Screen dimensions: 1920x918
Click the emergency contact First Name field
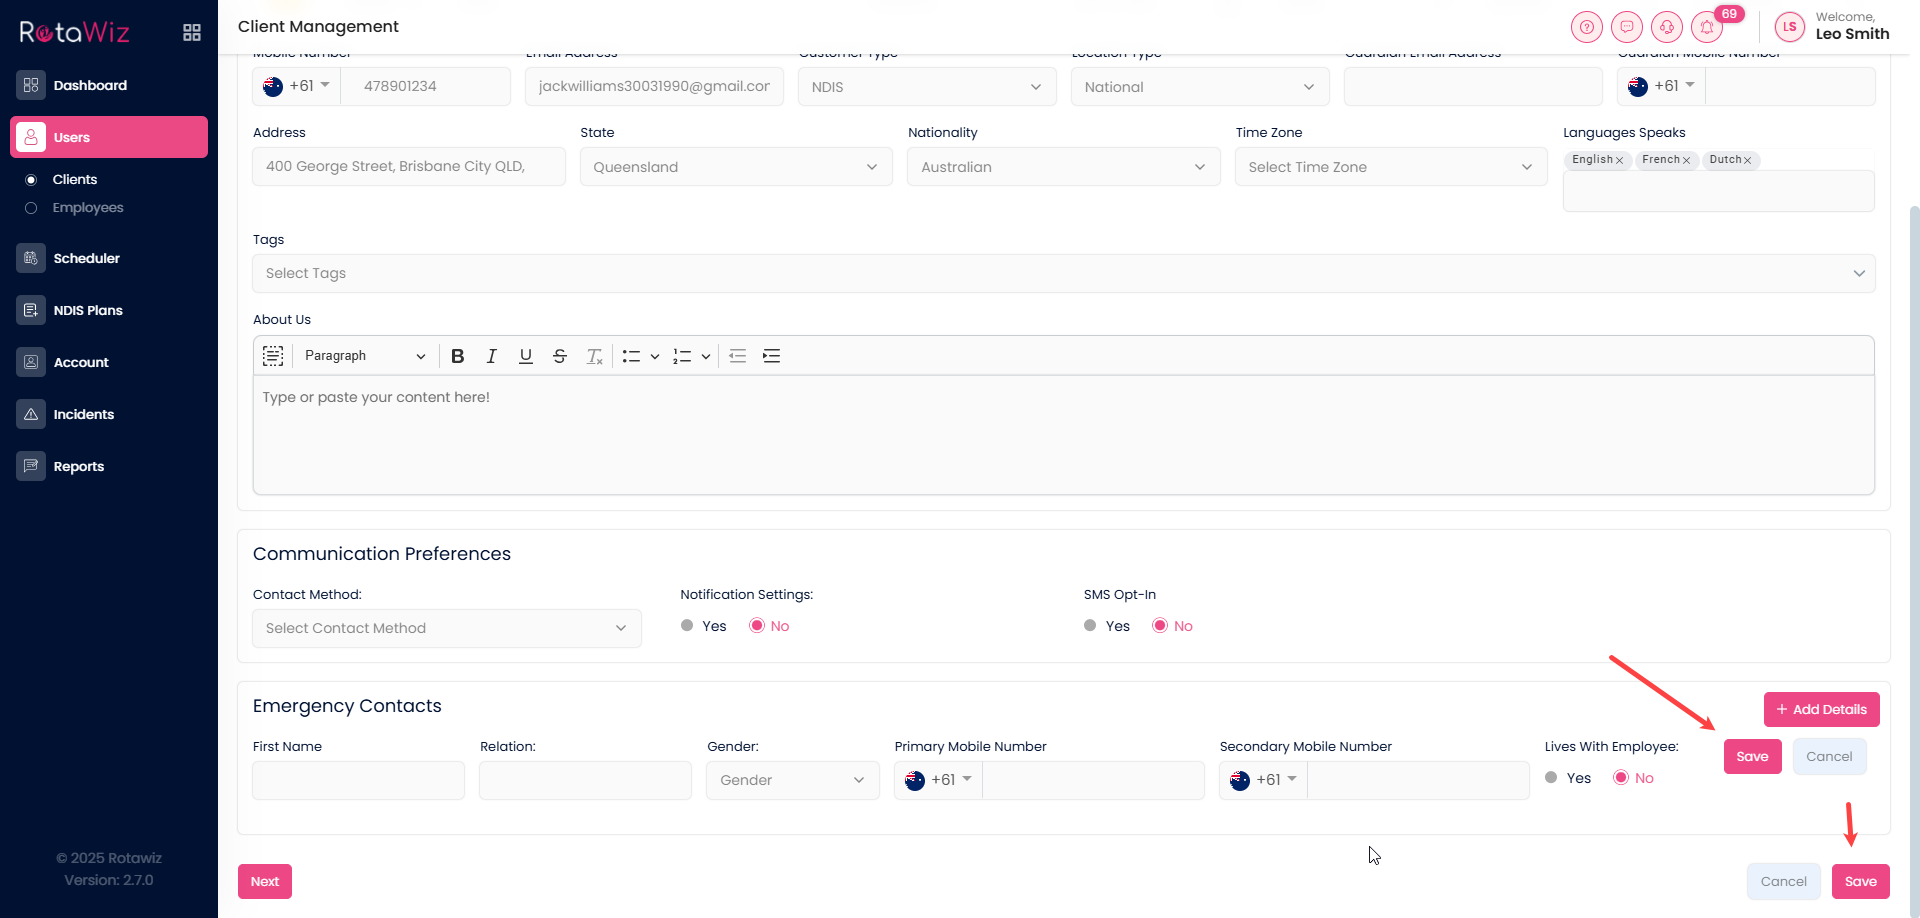coord(358,780)
